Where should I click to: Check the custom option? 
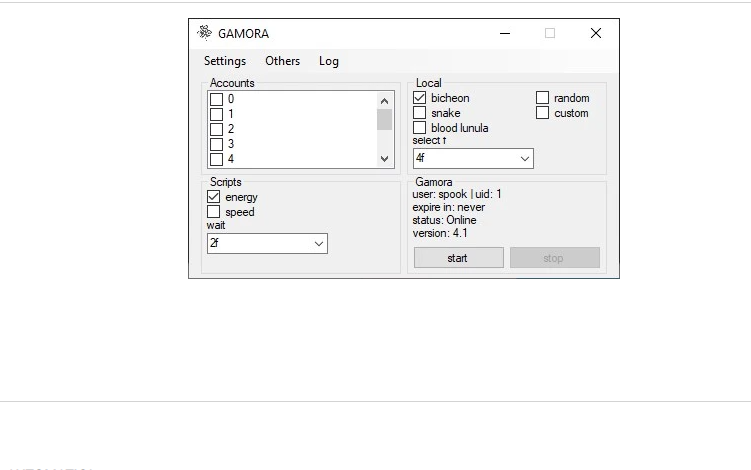click(543, 113)
